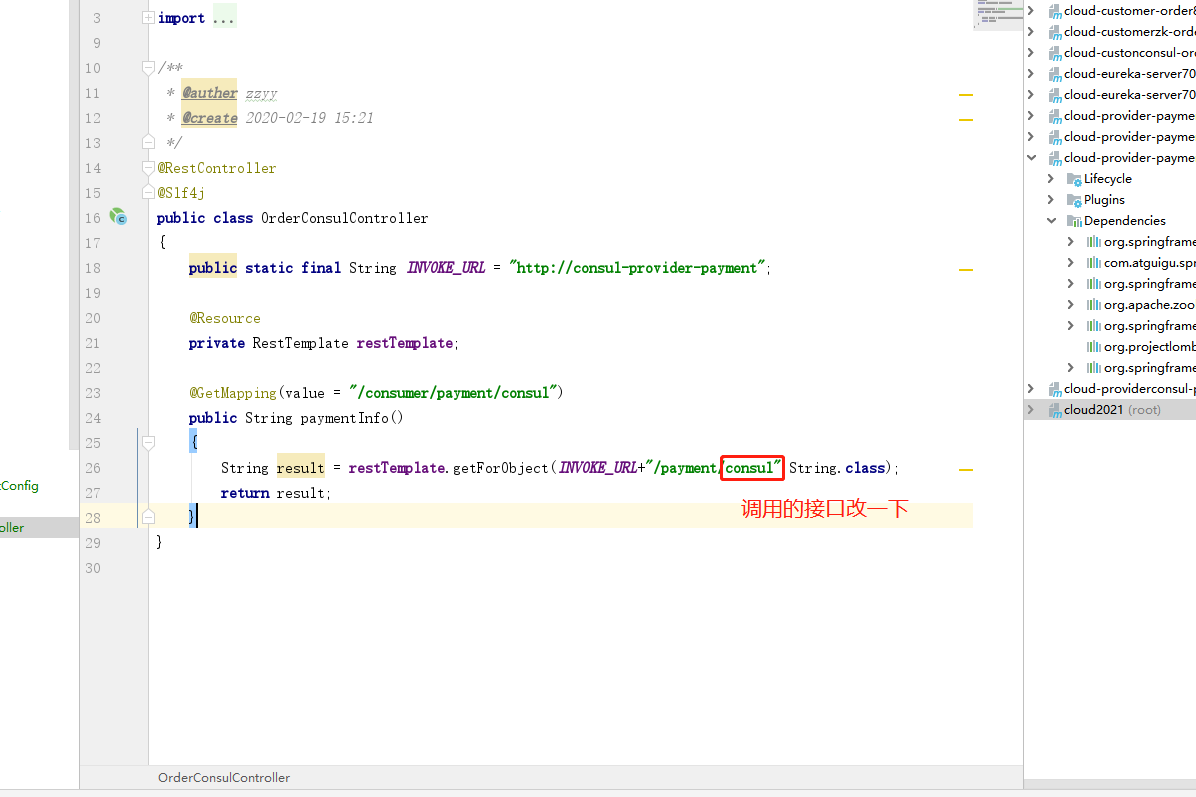Screen dimensions: 1196x797
Task: Click the @auther tag in the Javadoc
Action: click(209, 93)
